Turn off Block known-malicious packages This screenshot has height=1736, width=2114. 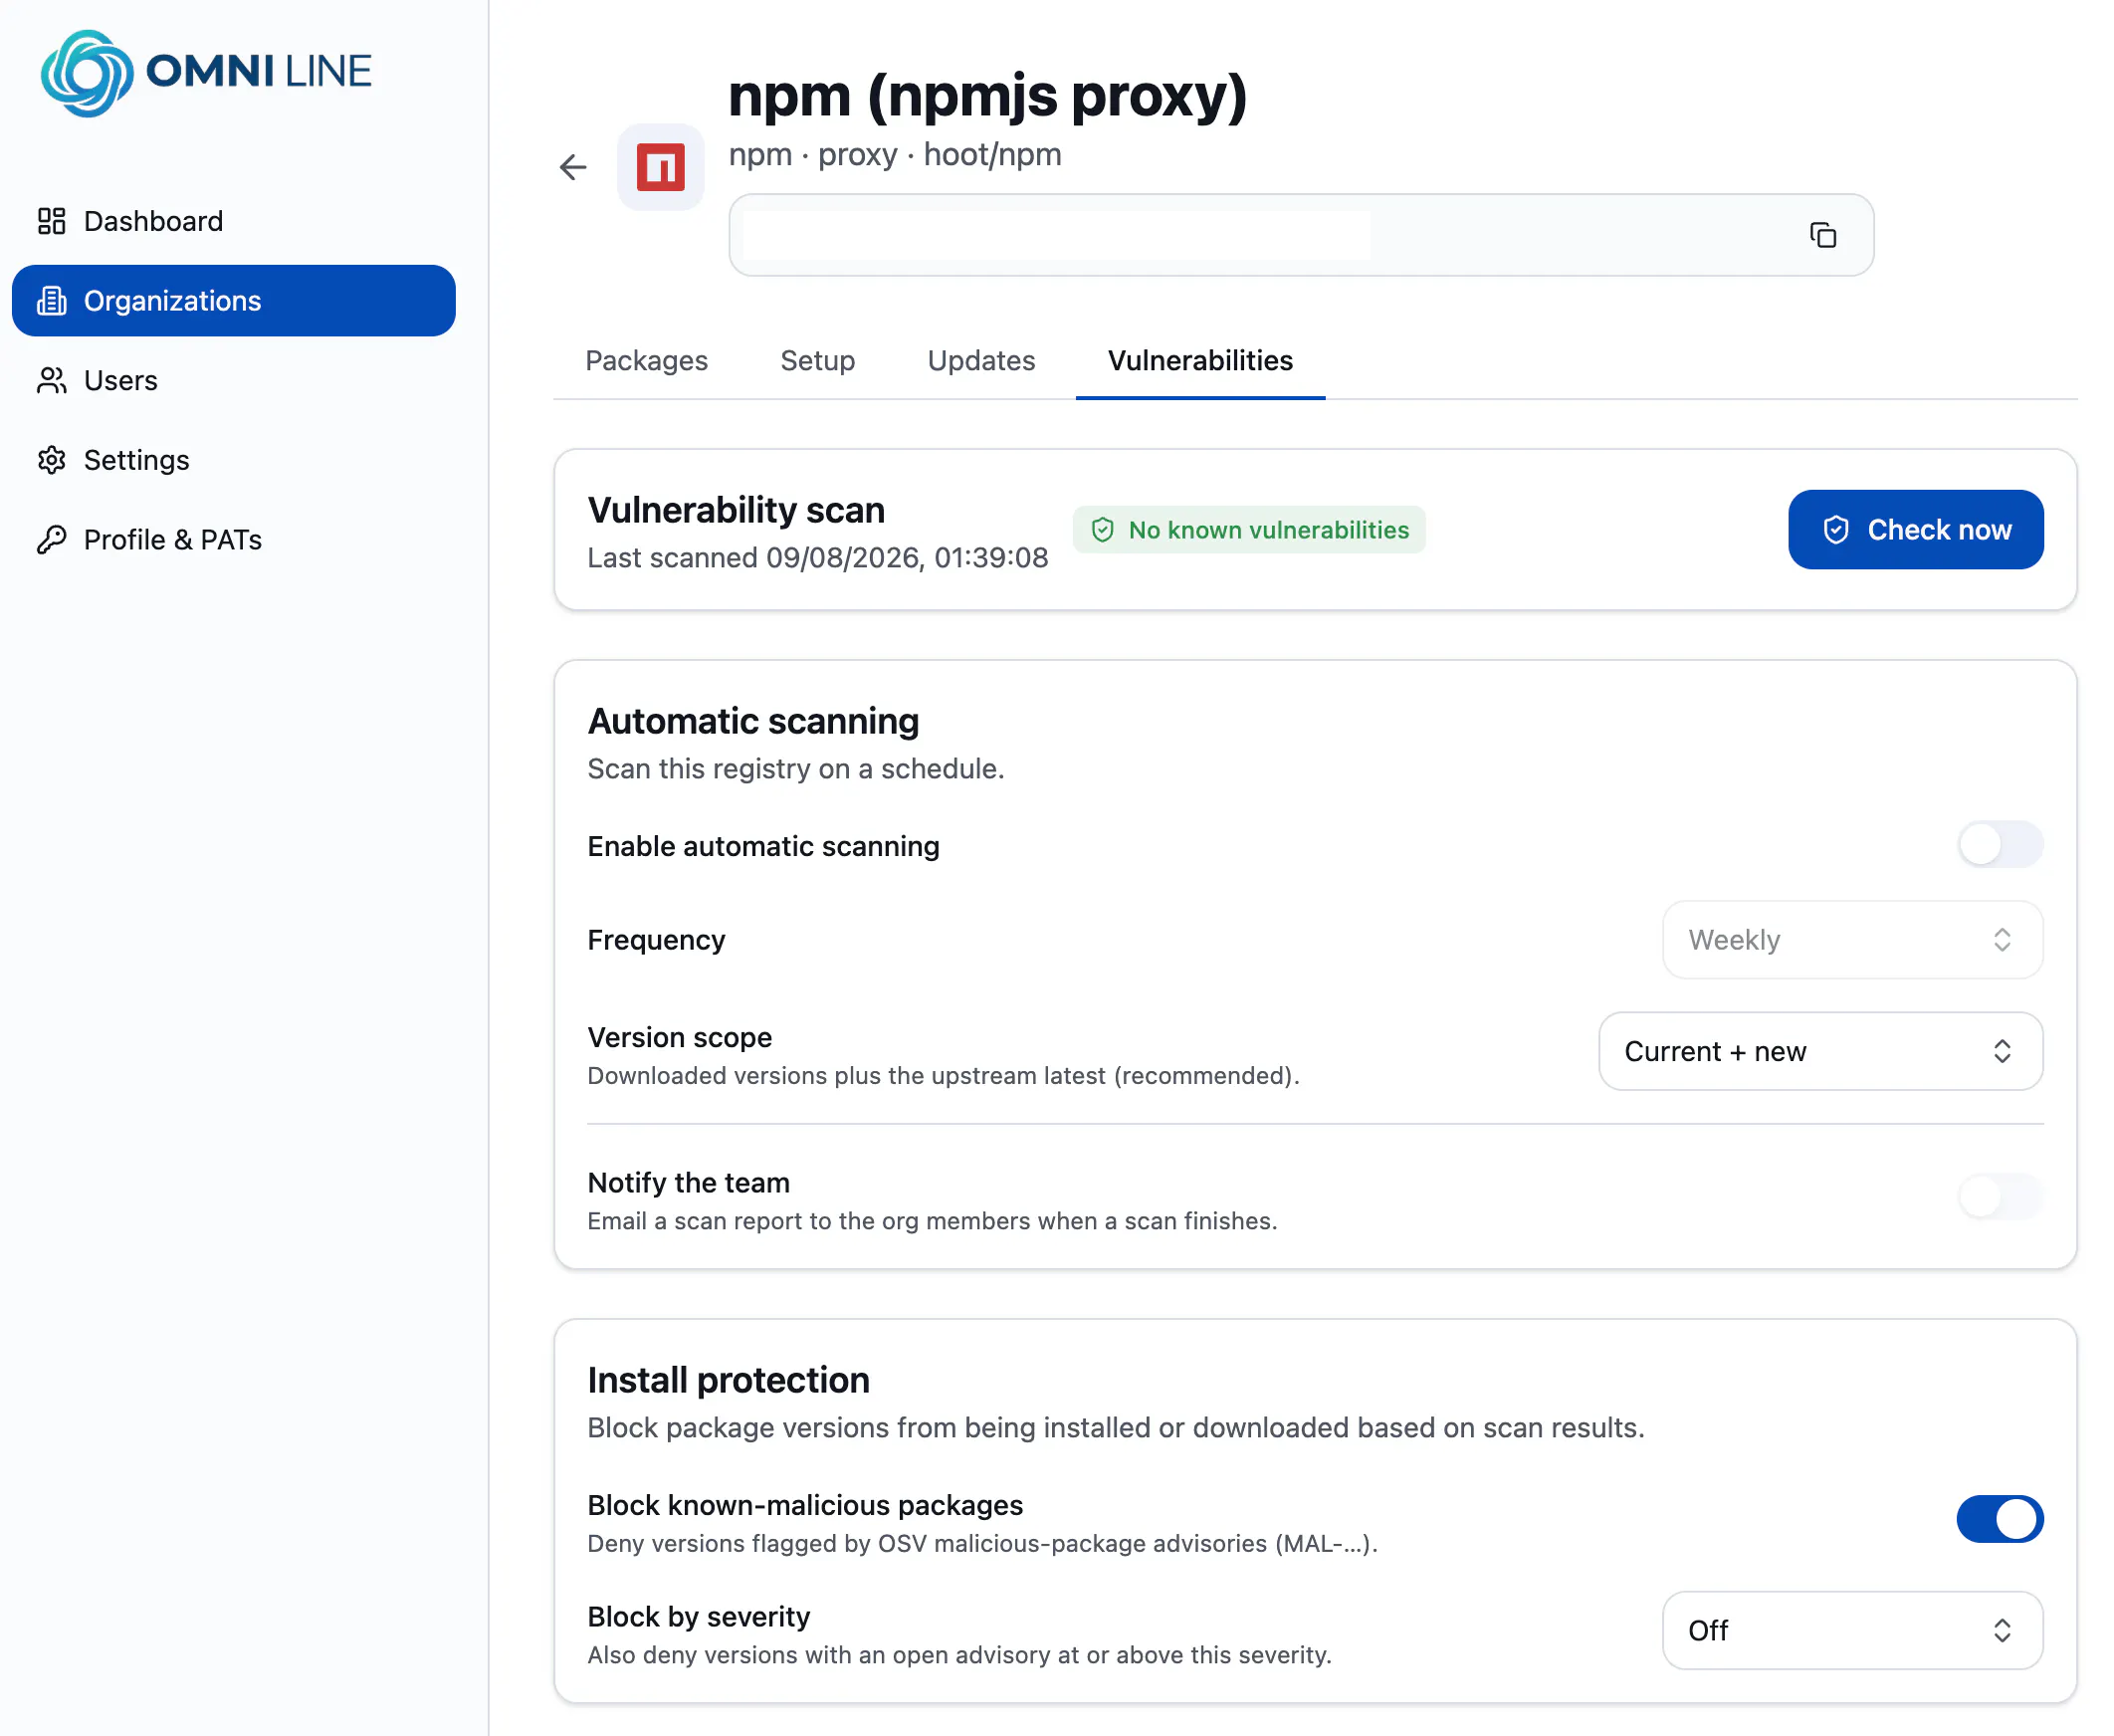(2000, 1519)
